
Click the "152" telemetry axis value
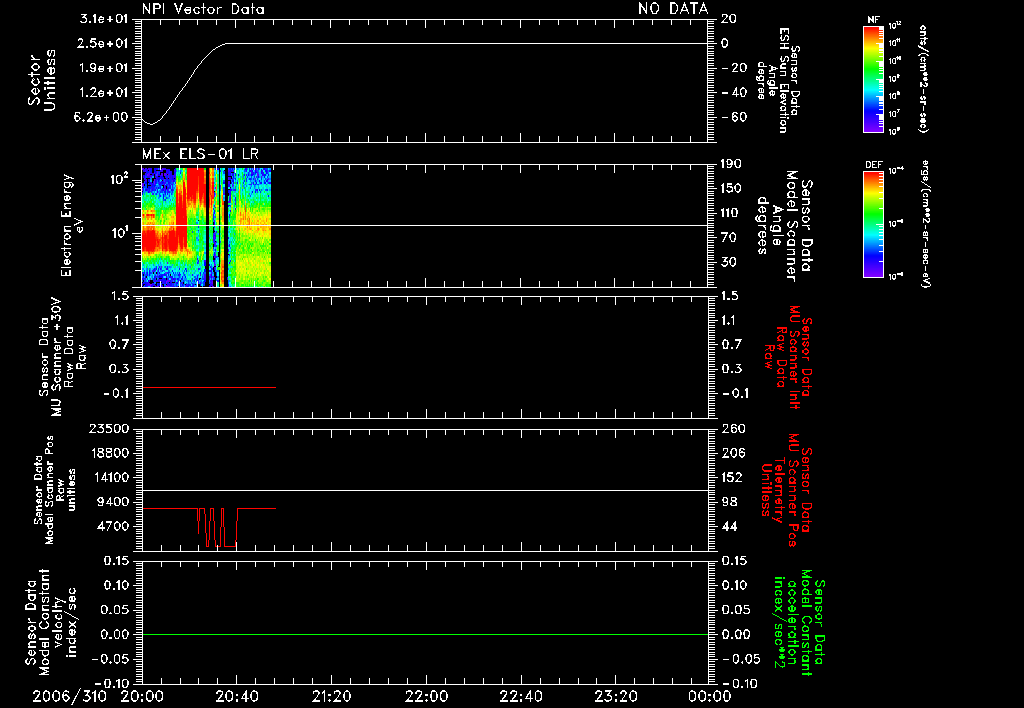tap(733, 477)
